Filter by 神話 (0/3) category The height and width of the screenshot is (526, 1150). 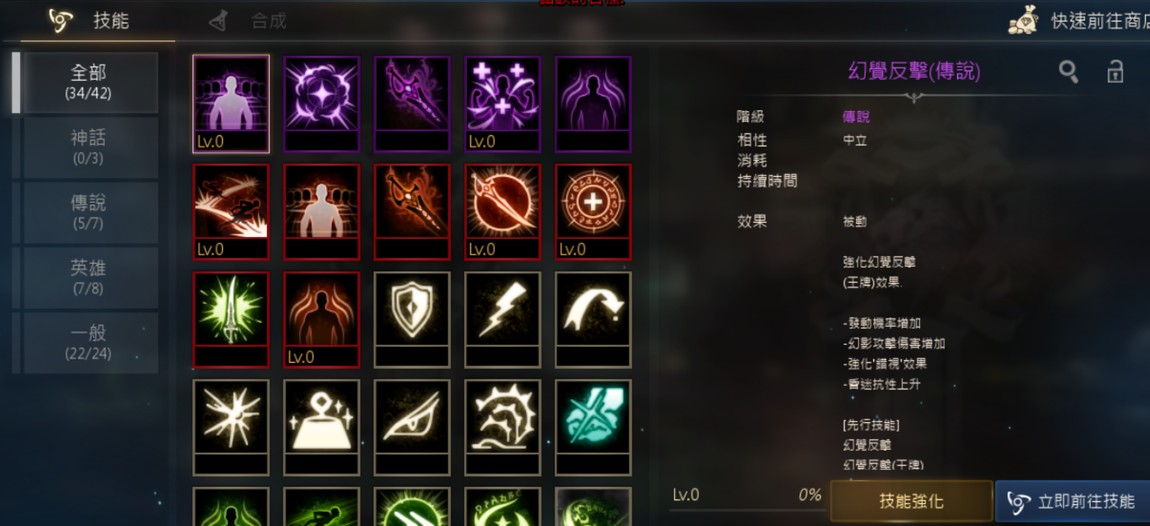coord(90,147)
